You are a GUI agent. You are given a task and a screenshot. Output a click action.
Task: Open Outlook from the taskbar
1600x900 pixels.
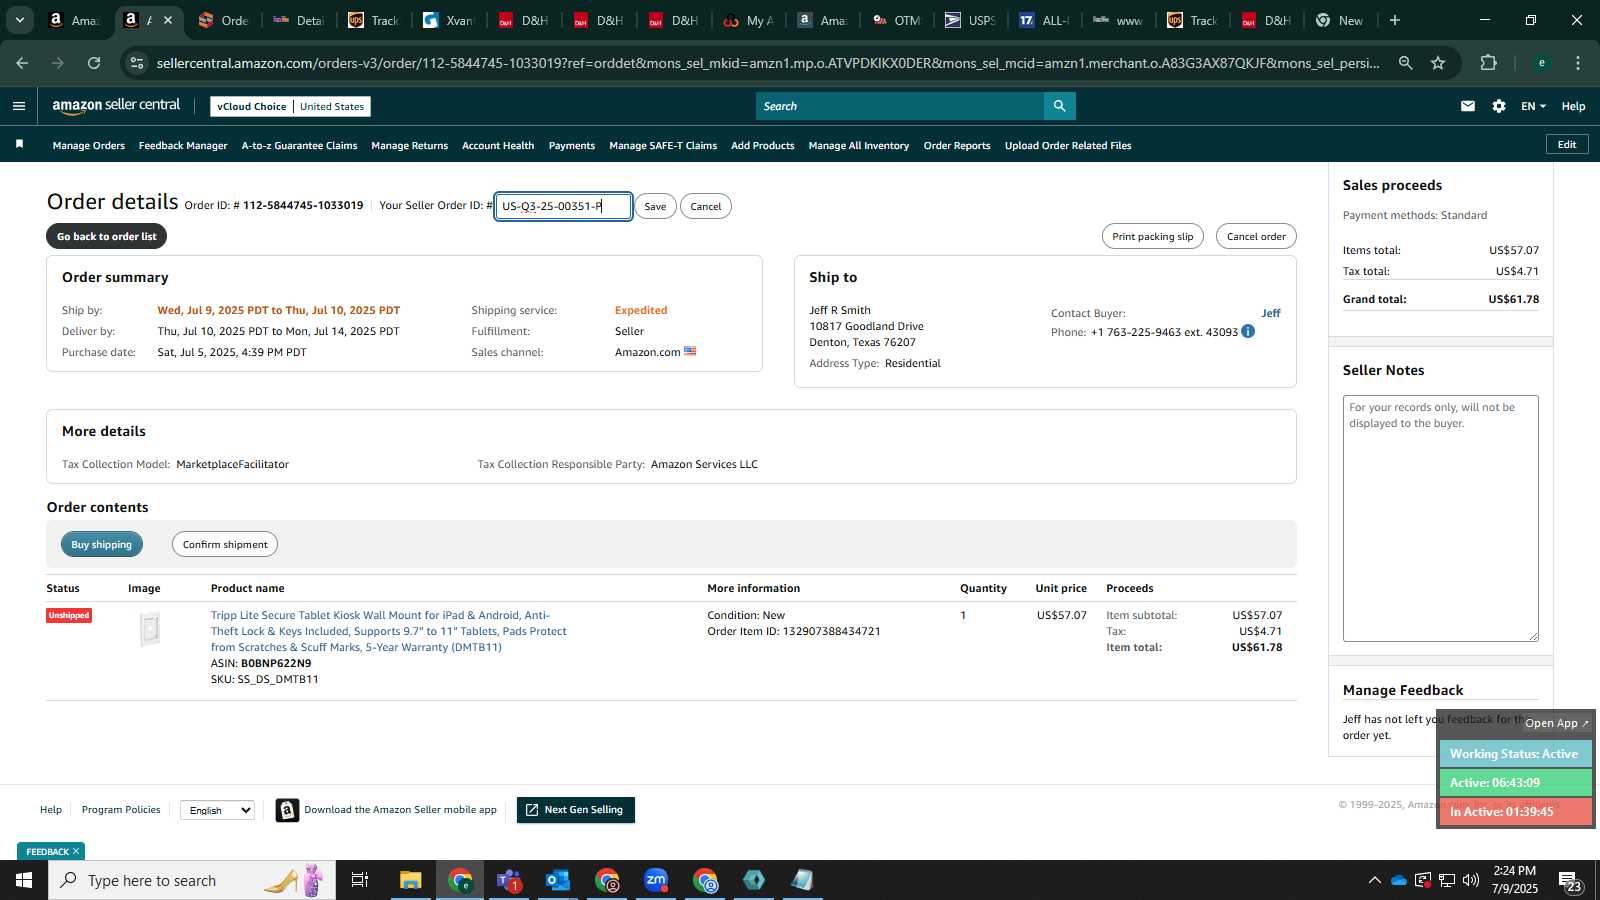pyautogui.click(x=558, y=880)
